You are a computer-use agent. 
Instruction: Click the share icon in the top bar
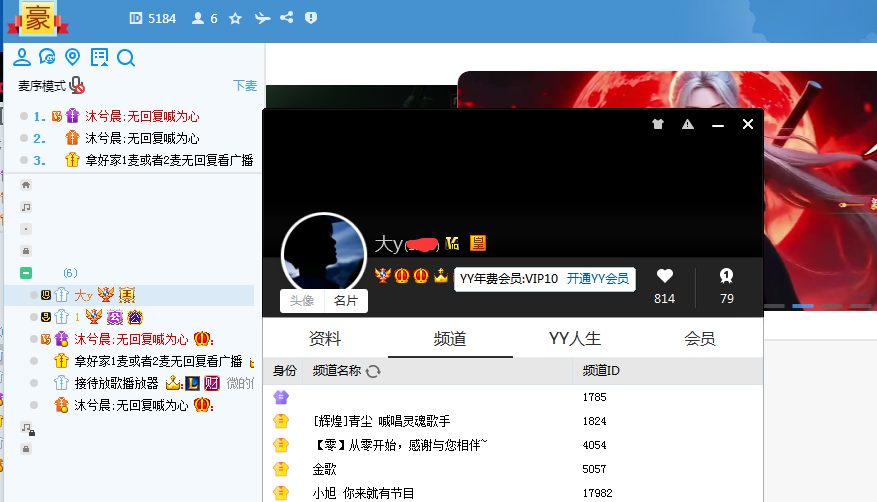[x=287, y=18]
